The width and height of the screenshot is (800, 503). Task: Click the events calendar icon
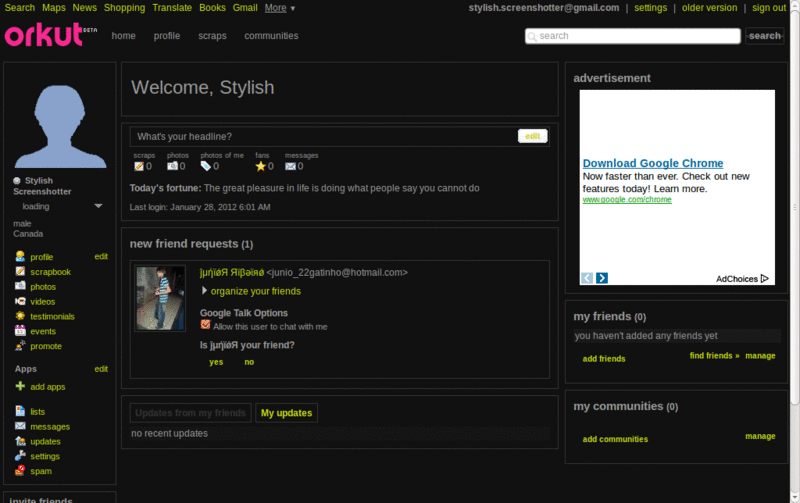tap(20, 331)
